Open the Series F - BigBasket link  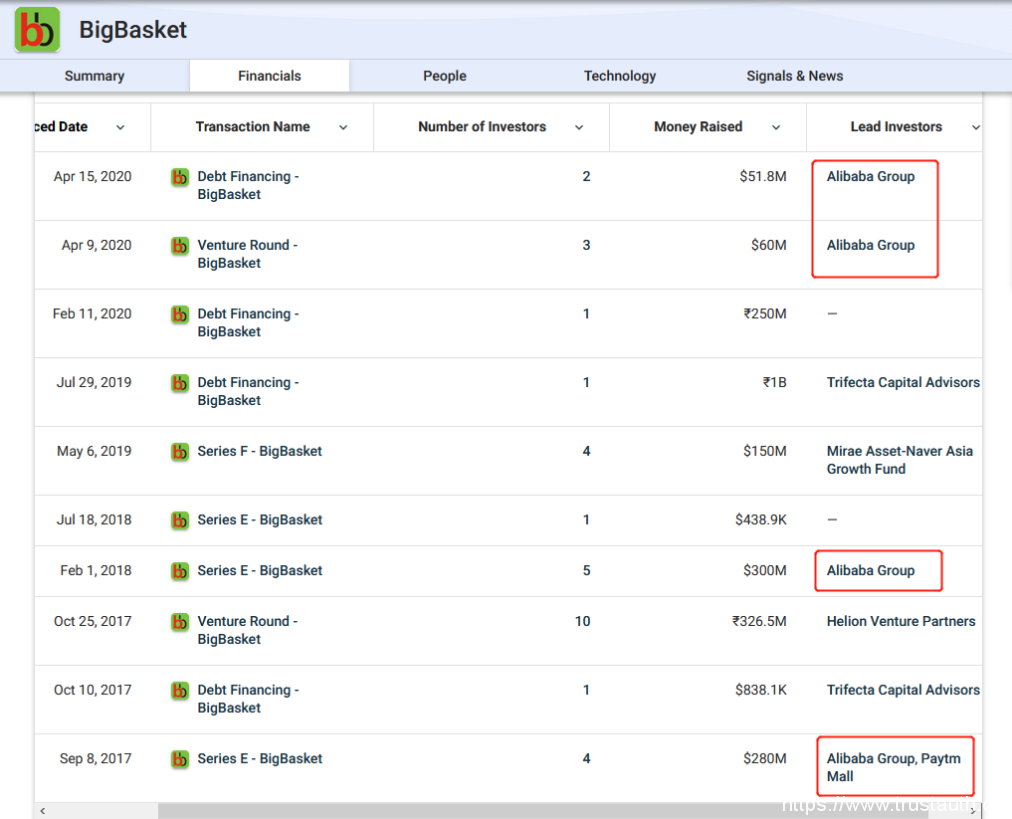(x=259, y=451)
